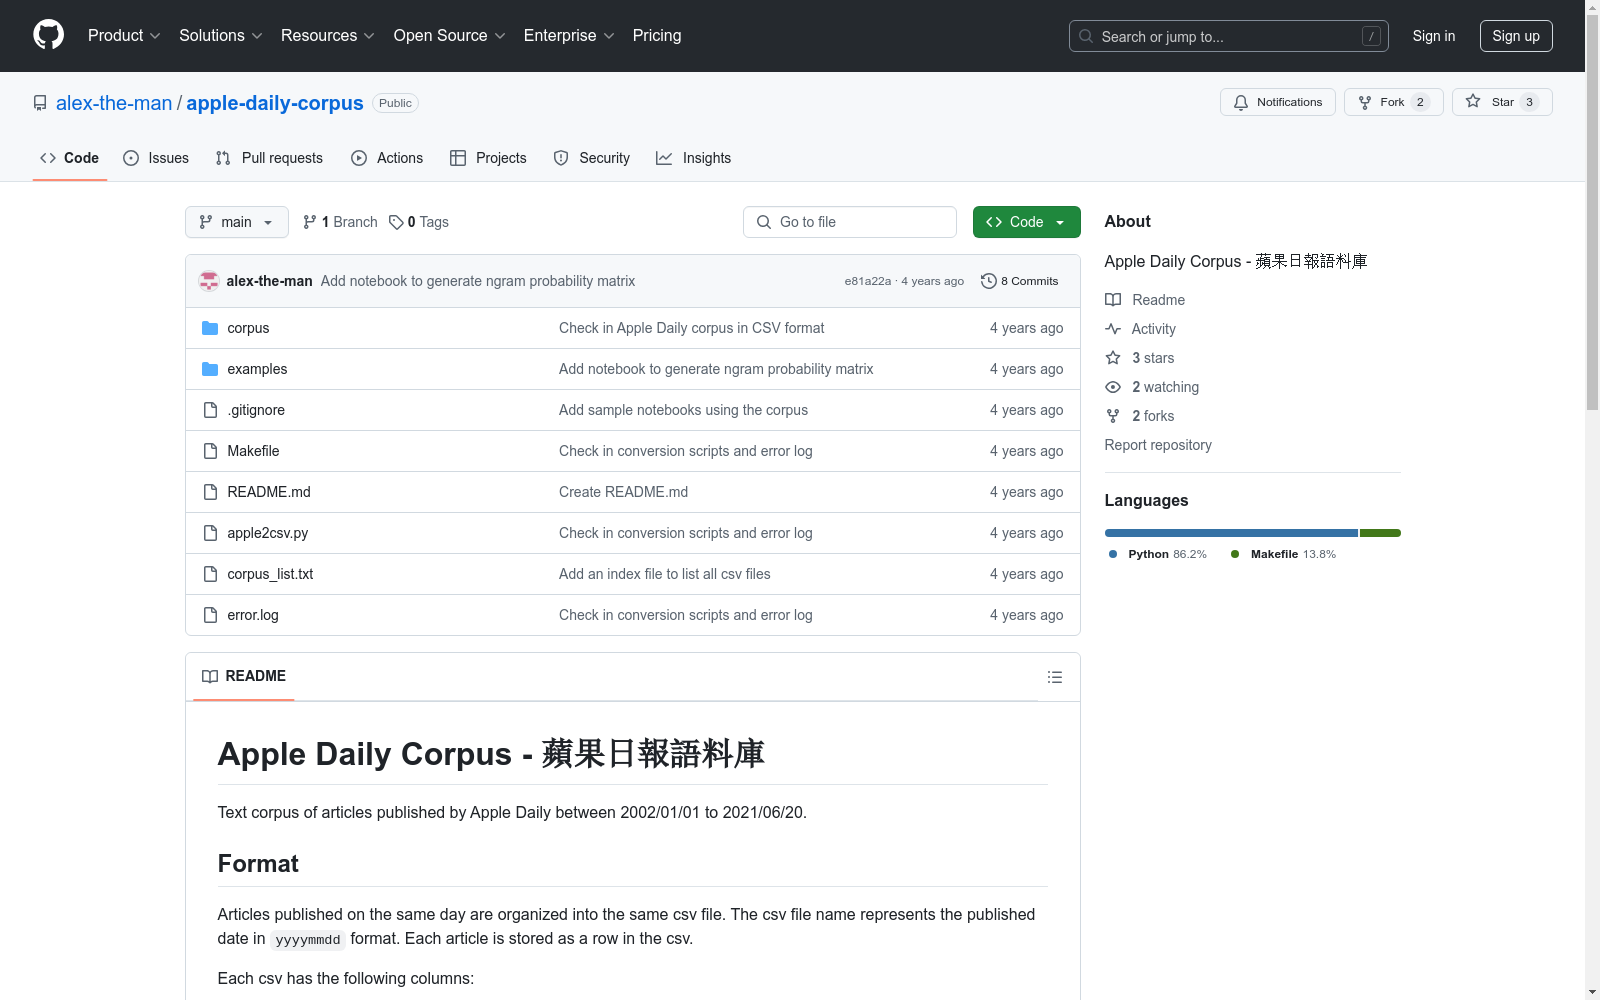
Task: Focus the Go to file input
Action: coord(850,222)
